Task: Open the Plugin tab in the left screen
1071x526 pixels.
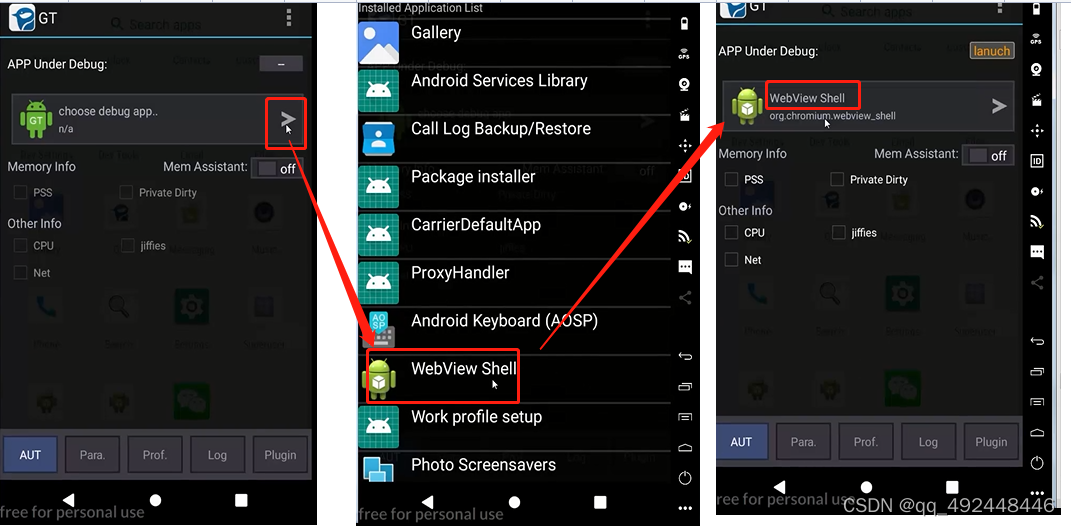Action: (280, 455)
